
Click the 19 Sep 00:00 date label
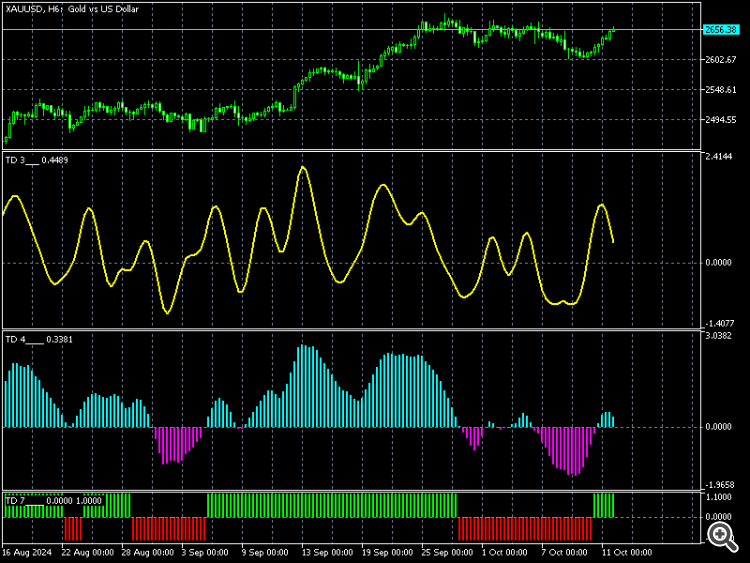coord(387,552)
